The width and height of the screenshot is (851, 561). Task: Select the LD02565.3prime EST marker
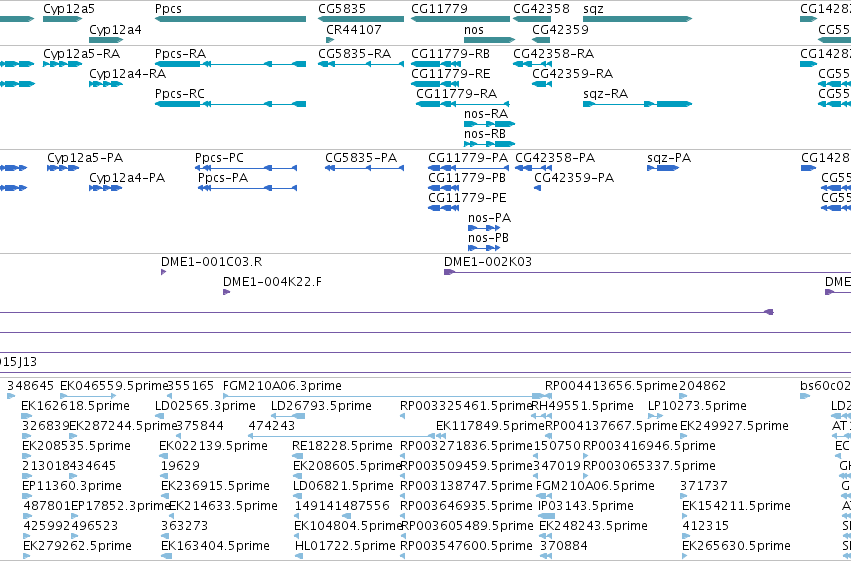(158, 416)
